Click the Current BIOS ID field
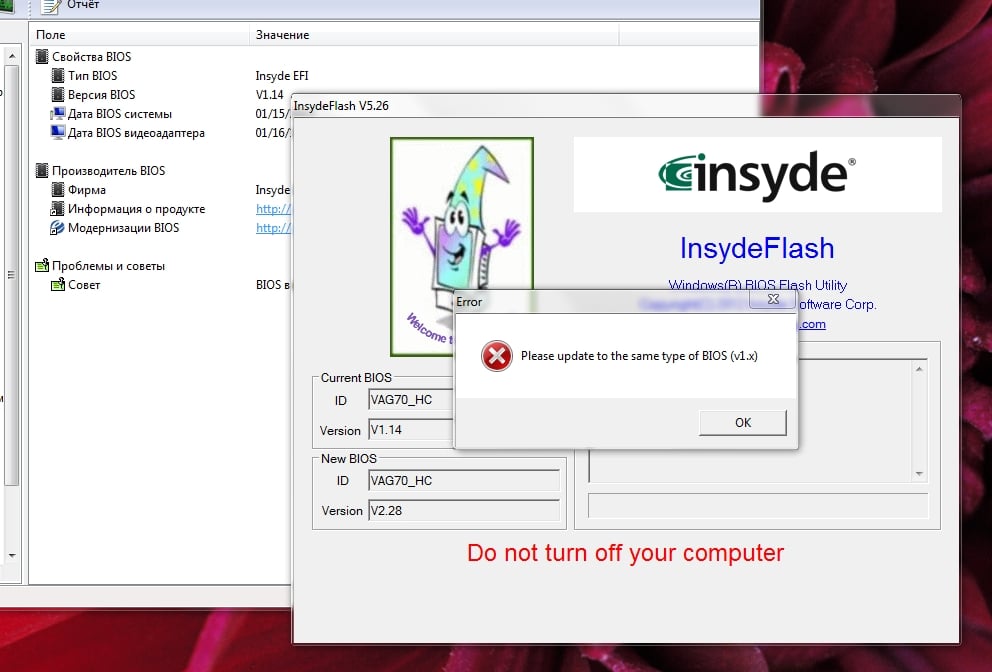Screen dimensions: 992x672 pos(411,400)
